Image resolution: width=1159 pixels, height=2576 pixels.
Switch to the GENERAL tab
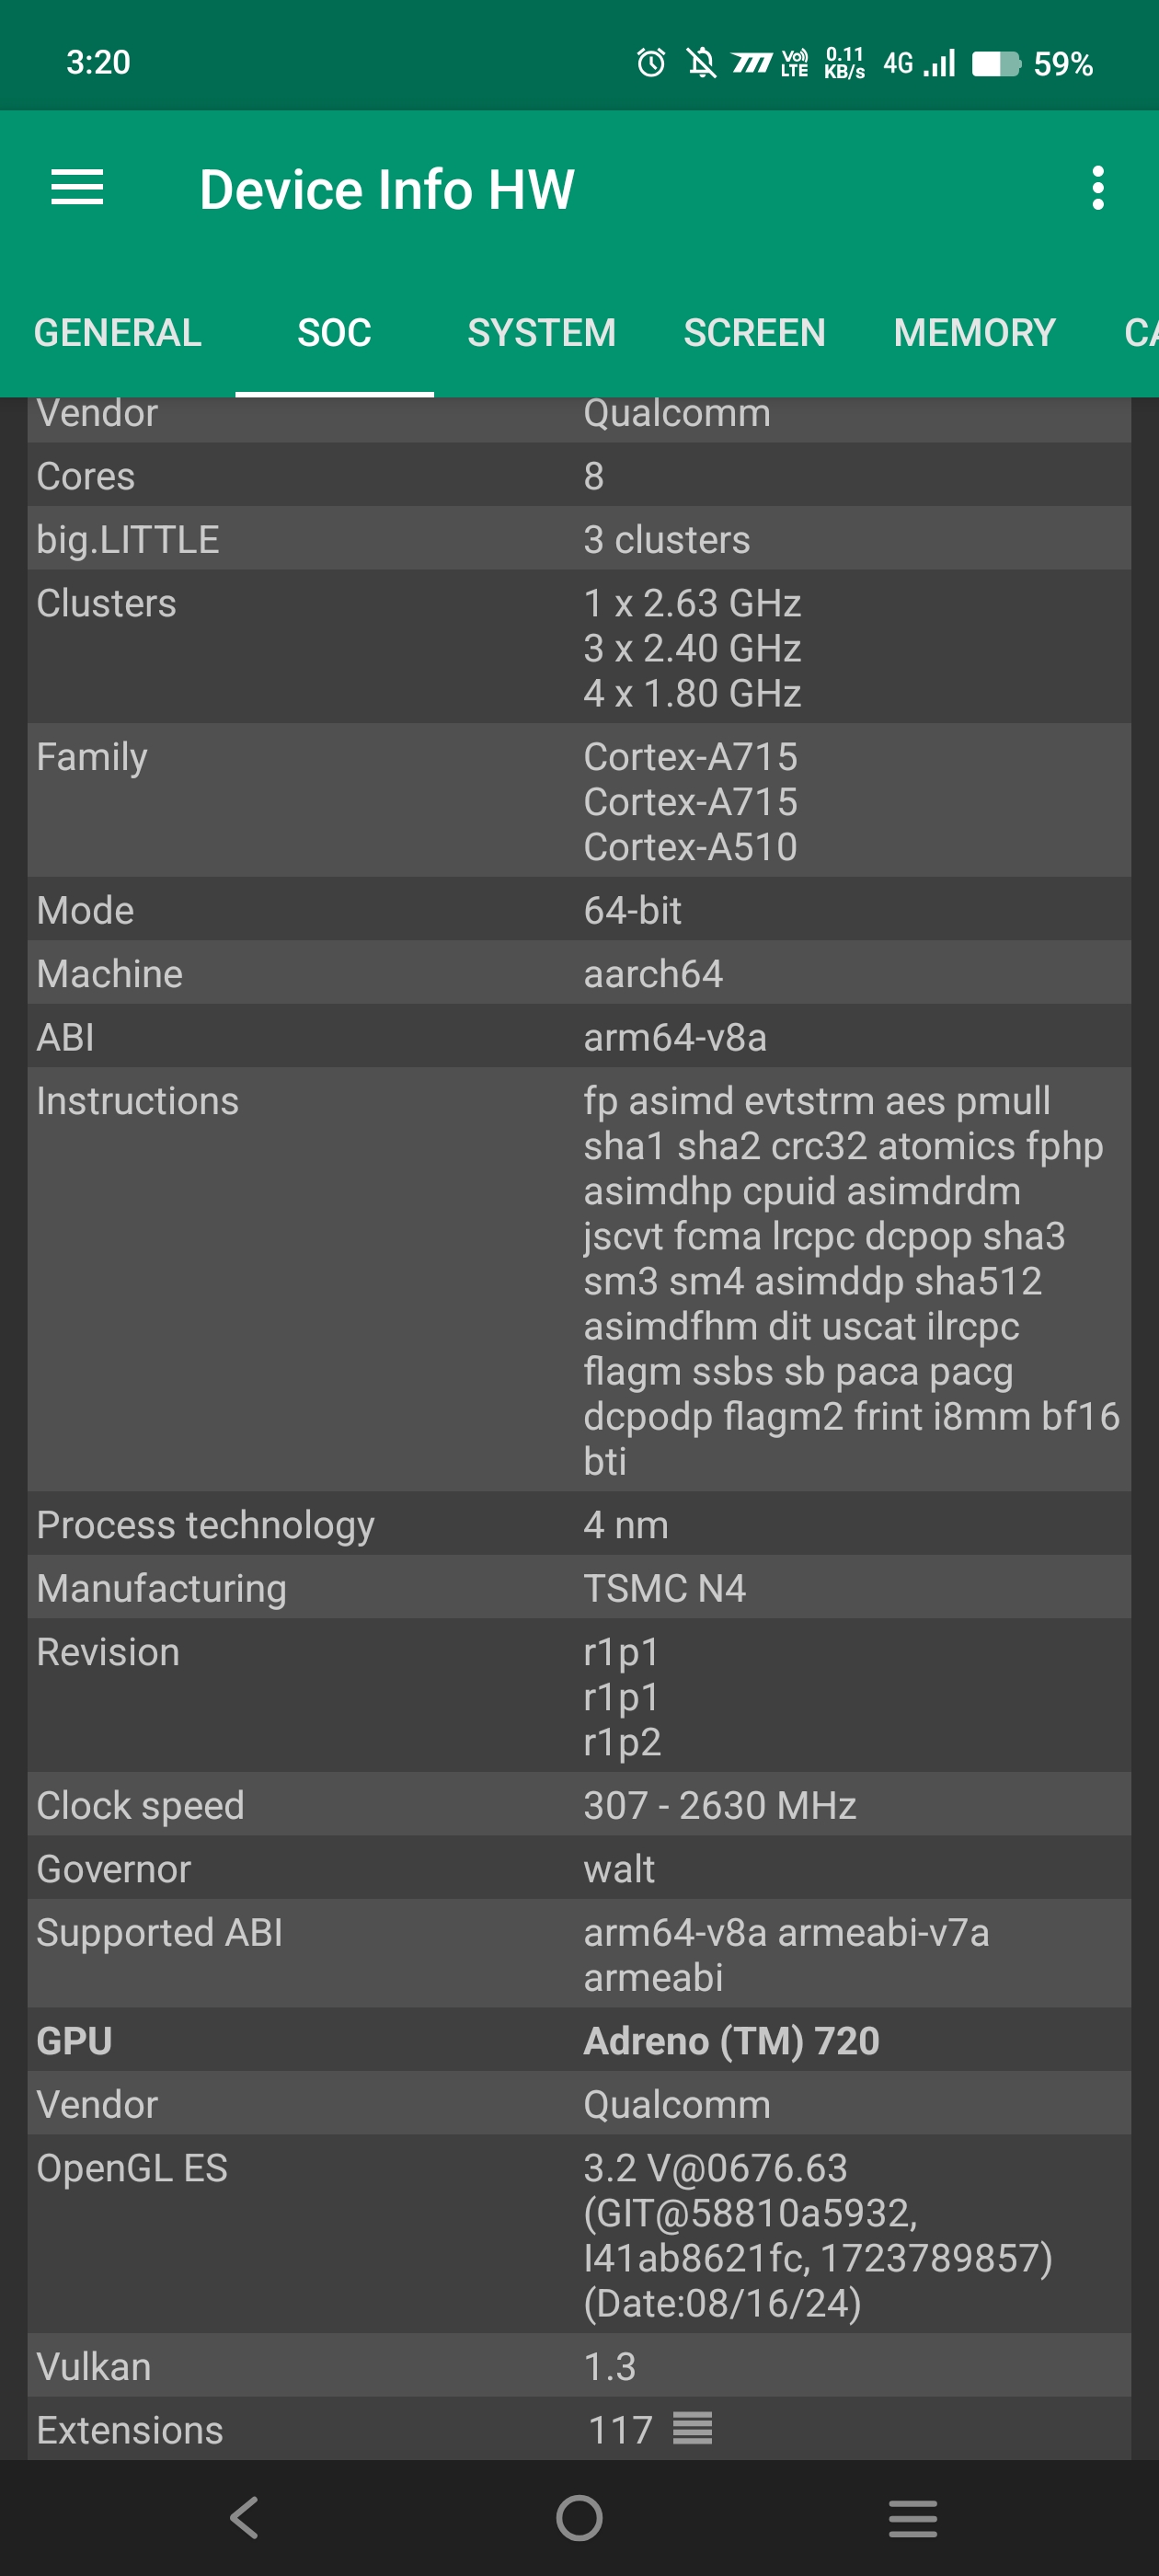click(118, 332)
